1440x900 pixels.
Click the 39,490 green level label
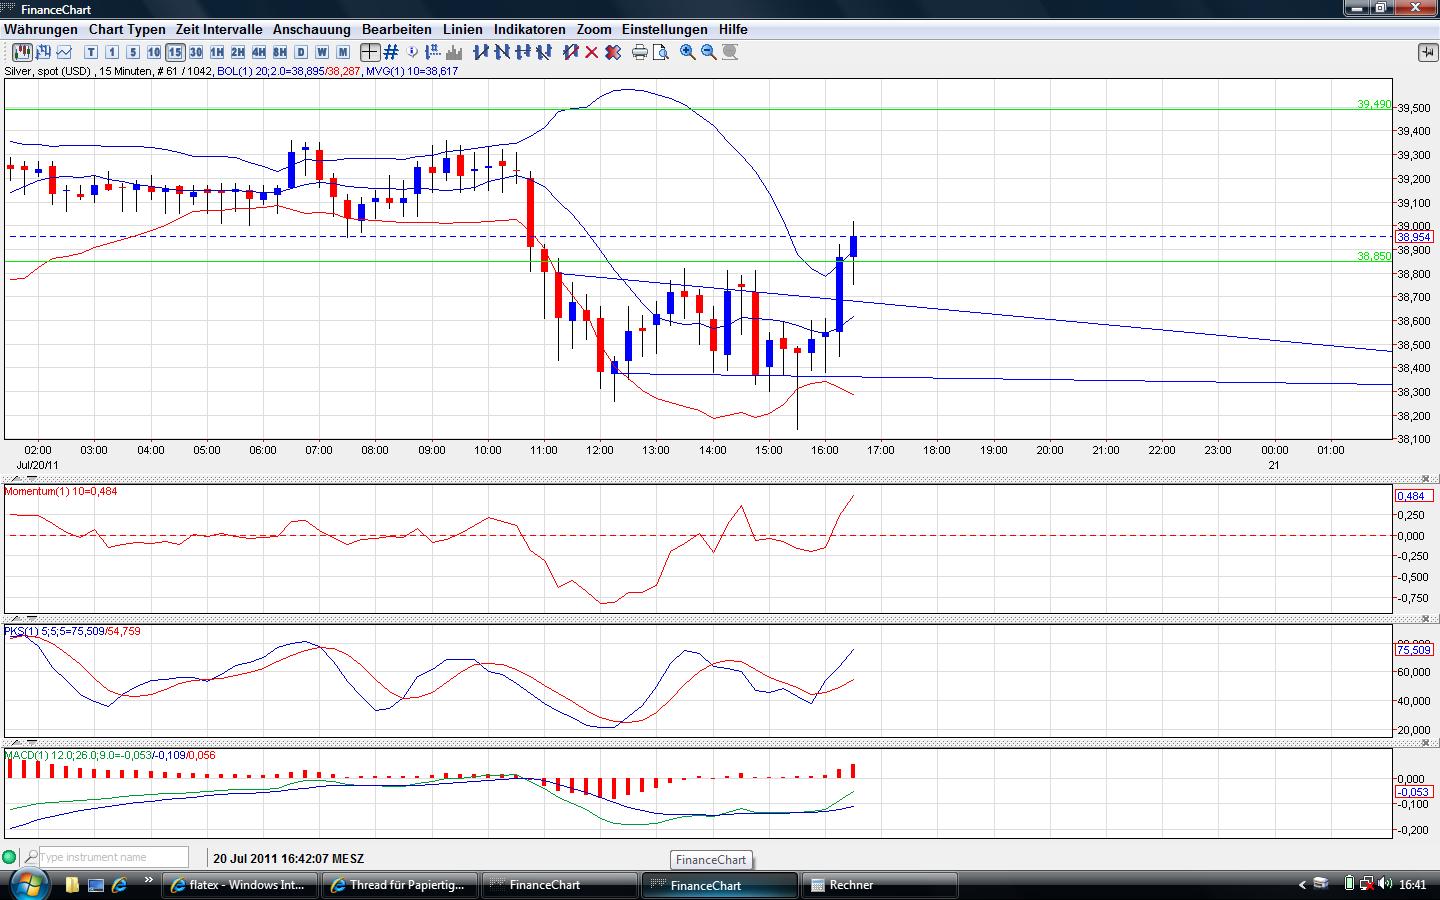tap(1374, 104)
